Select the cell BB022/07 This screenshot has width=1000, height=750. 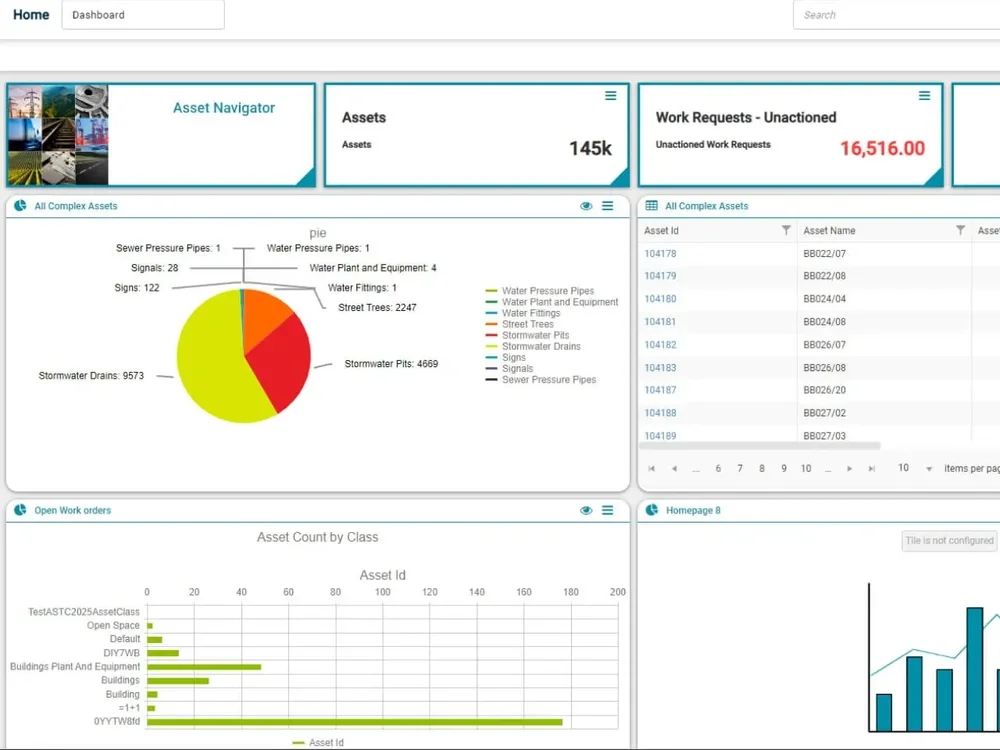click(883, 253)
